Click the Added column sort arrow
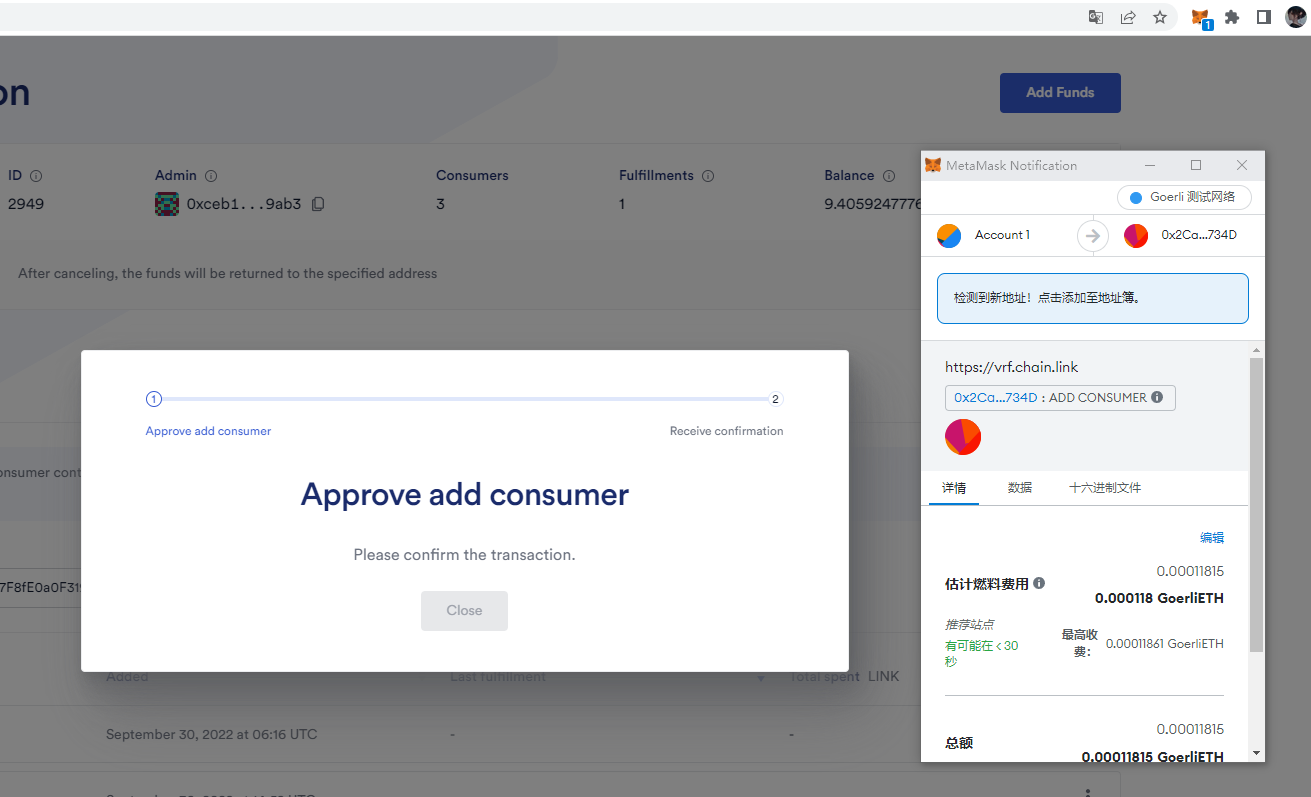 click(421, 678)
